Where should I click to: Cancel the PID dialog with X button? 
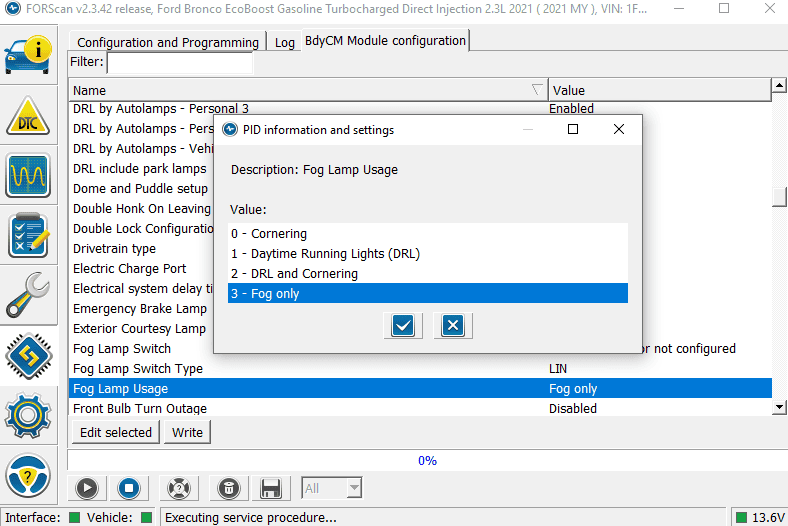pos(453,326)
